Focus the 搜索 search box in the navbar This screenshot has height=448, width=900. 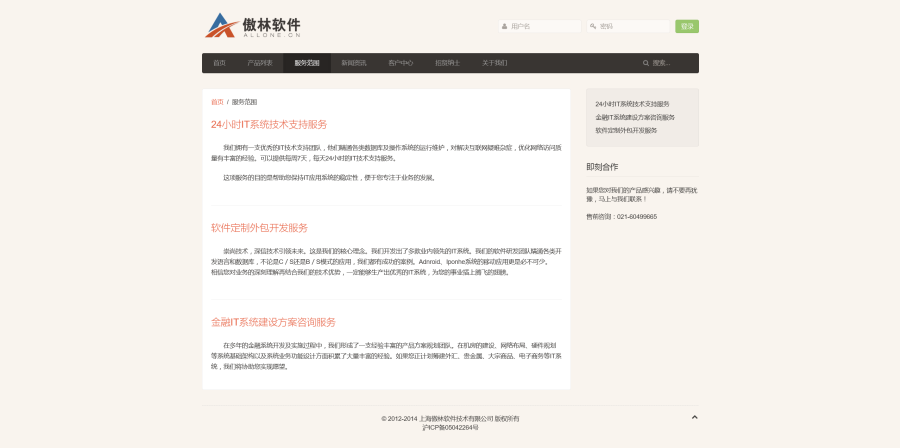pos(668,63)
